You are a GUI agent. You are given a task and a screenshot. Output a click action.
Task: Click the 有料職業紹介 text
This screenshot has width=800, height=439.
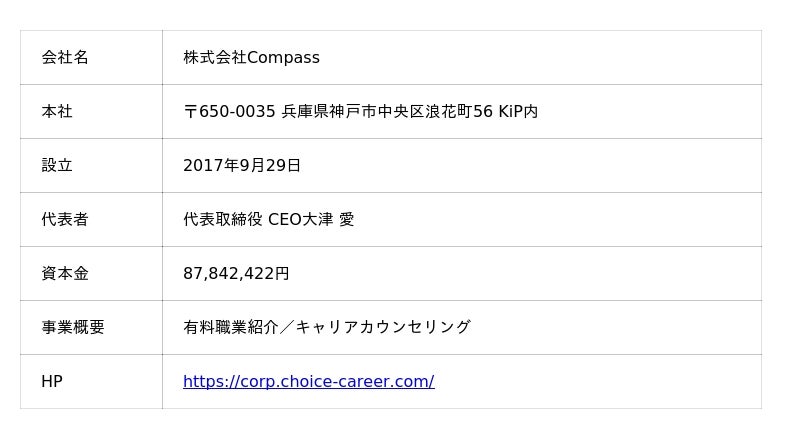pos(231,327)
